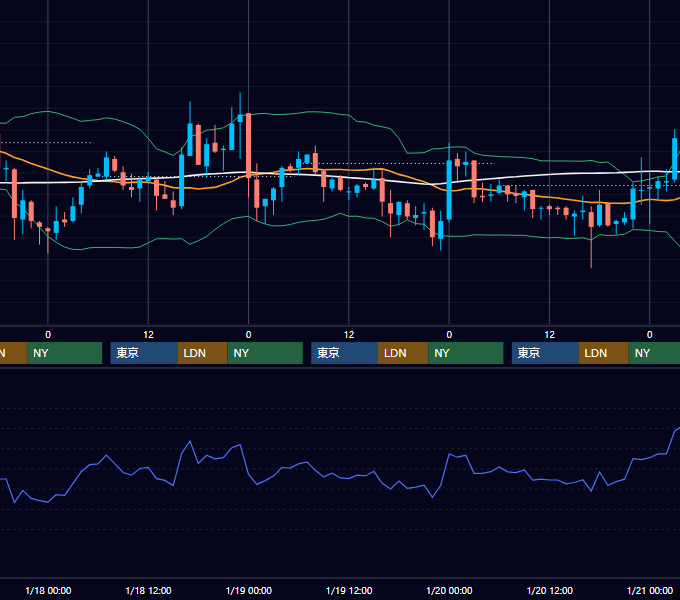The image size is (680, 600).
Task: Click the NY session block spanning 1/19 00:00
Action: click(265, 353)
